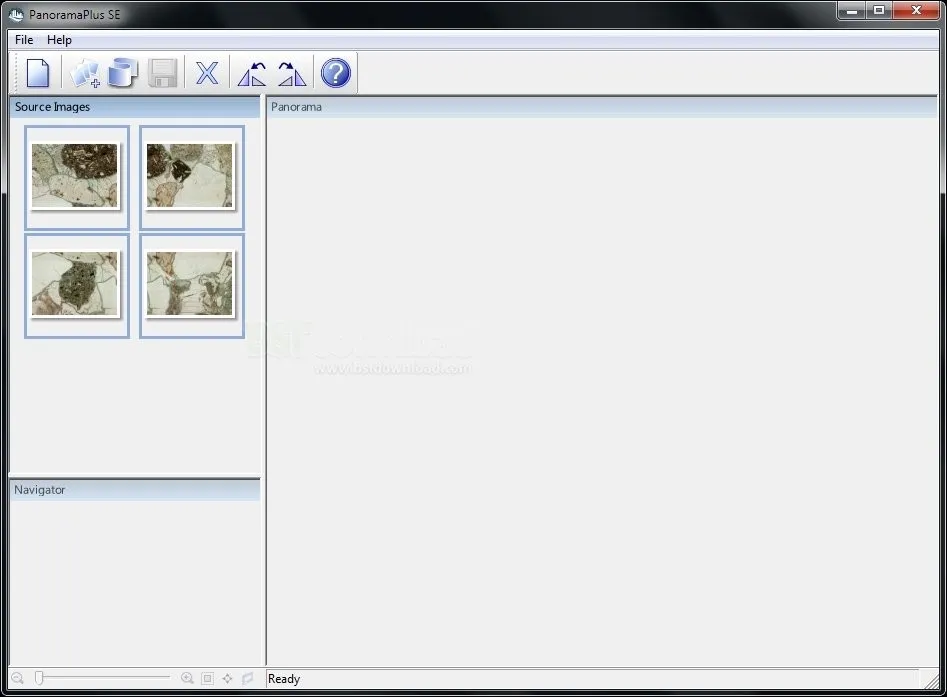Click the Save floppy disk icon
This screenshot has width=947, height=697.
(x=163, y=73)
